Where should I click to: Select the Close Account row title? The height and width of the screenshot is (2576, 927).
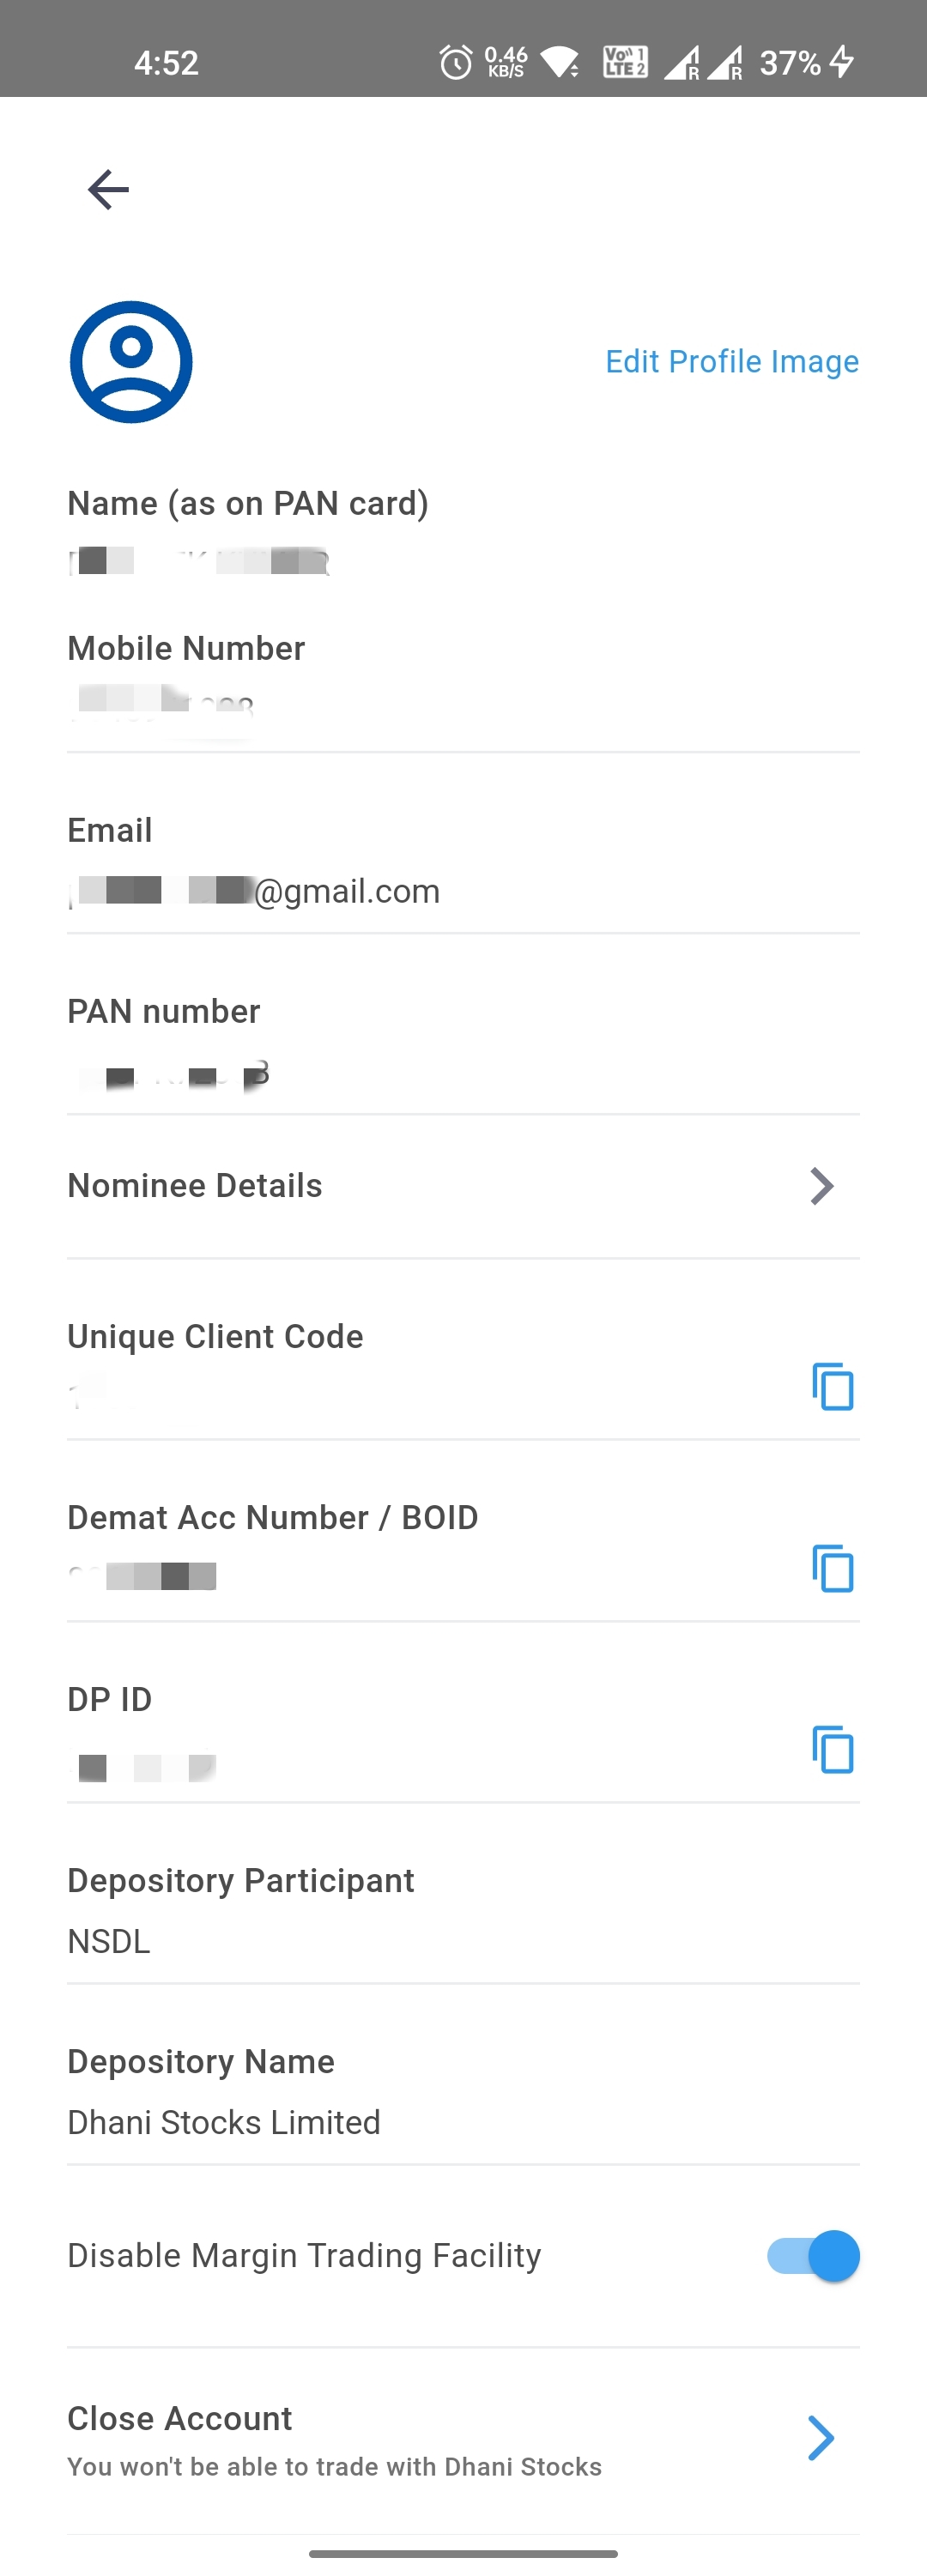pyautogui.click(x=180, y=2418)
